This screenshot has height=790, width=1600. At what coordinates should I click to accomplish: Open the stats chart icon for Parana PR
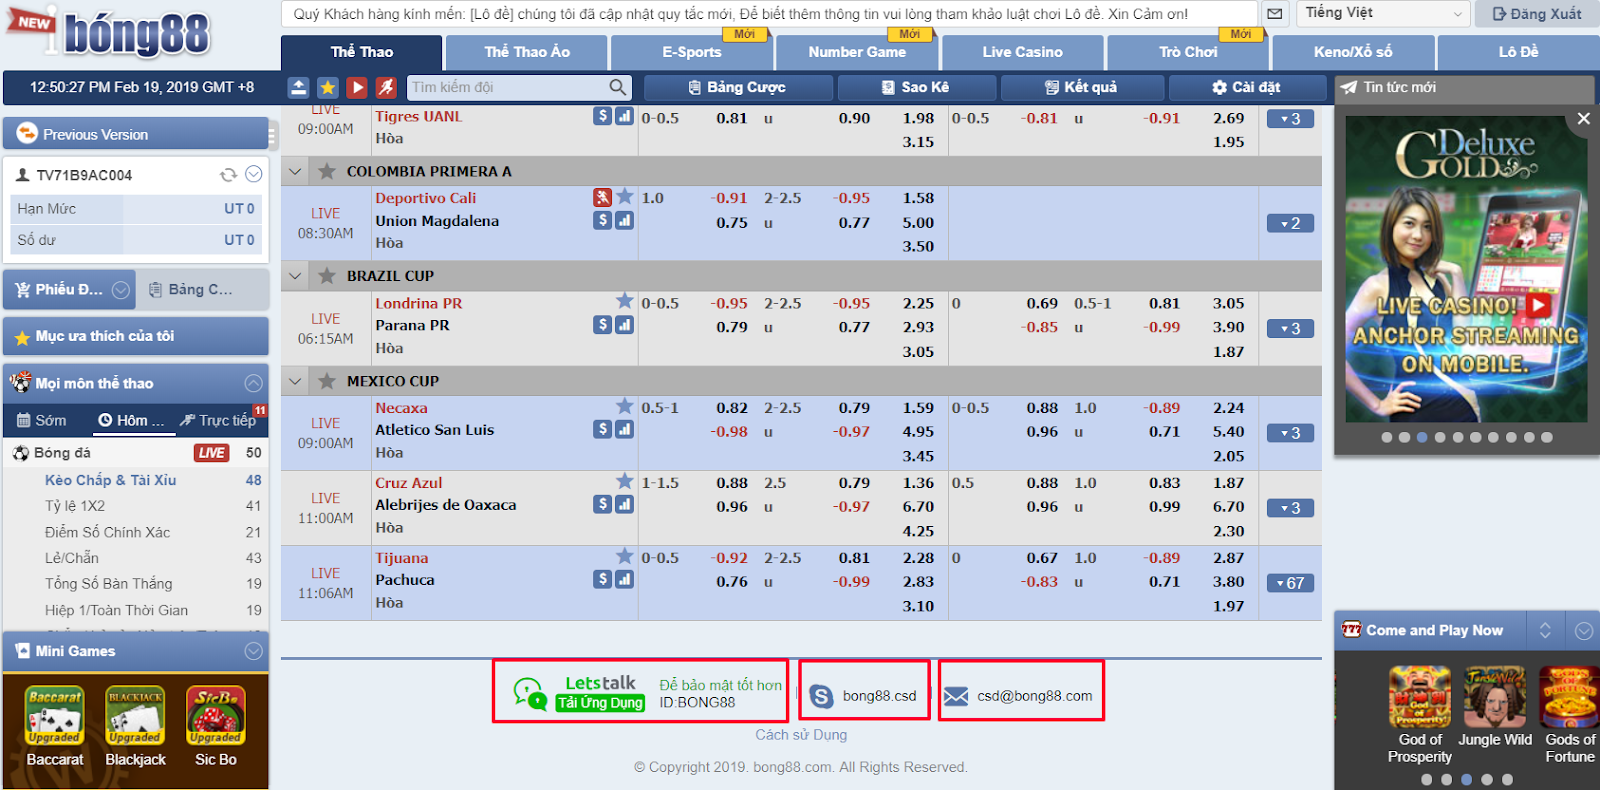[x=624, y=324]
